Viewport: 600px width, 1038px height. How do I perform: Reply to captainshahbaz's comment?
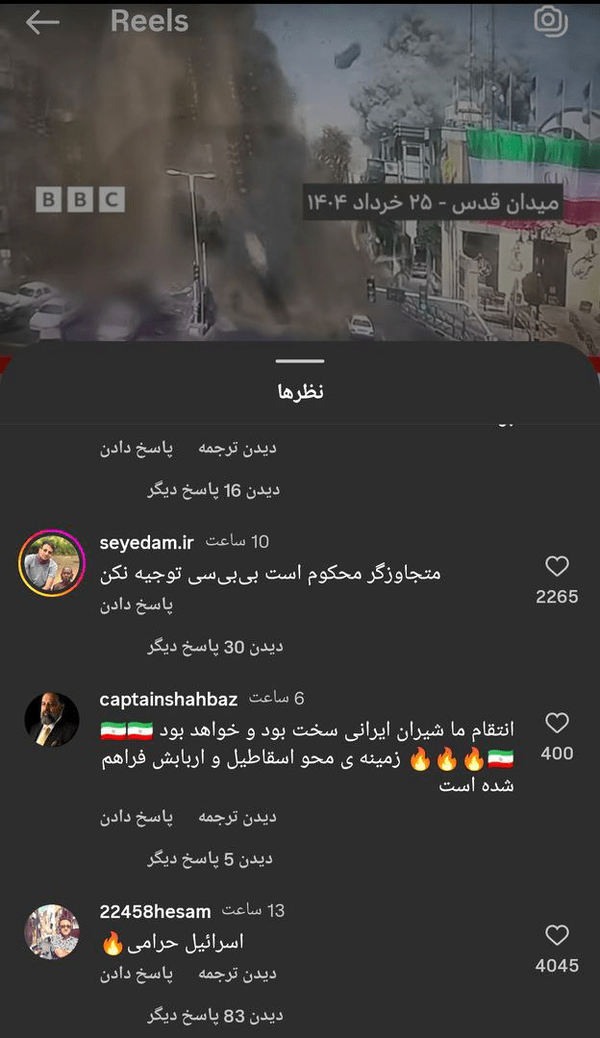(x=136, y=818)
